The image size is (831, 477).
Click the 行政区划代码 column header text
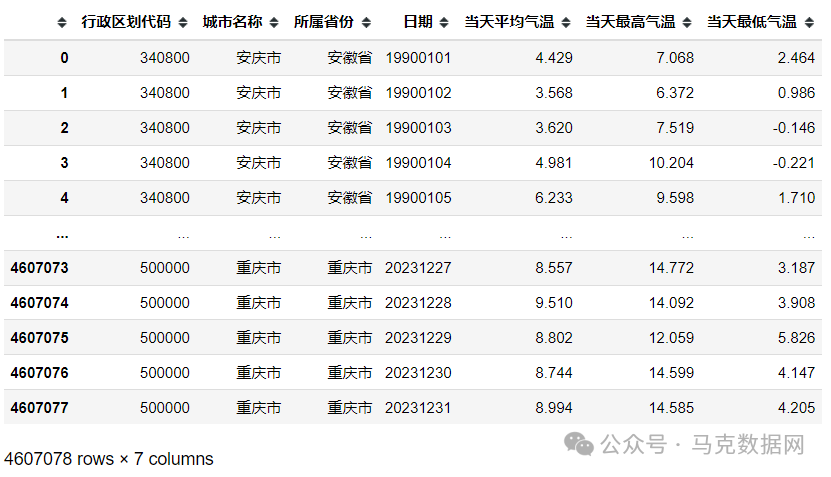pyautogui.click(x=126, y=22)
